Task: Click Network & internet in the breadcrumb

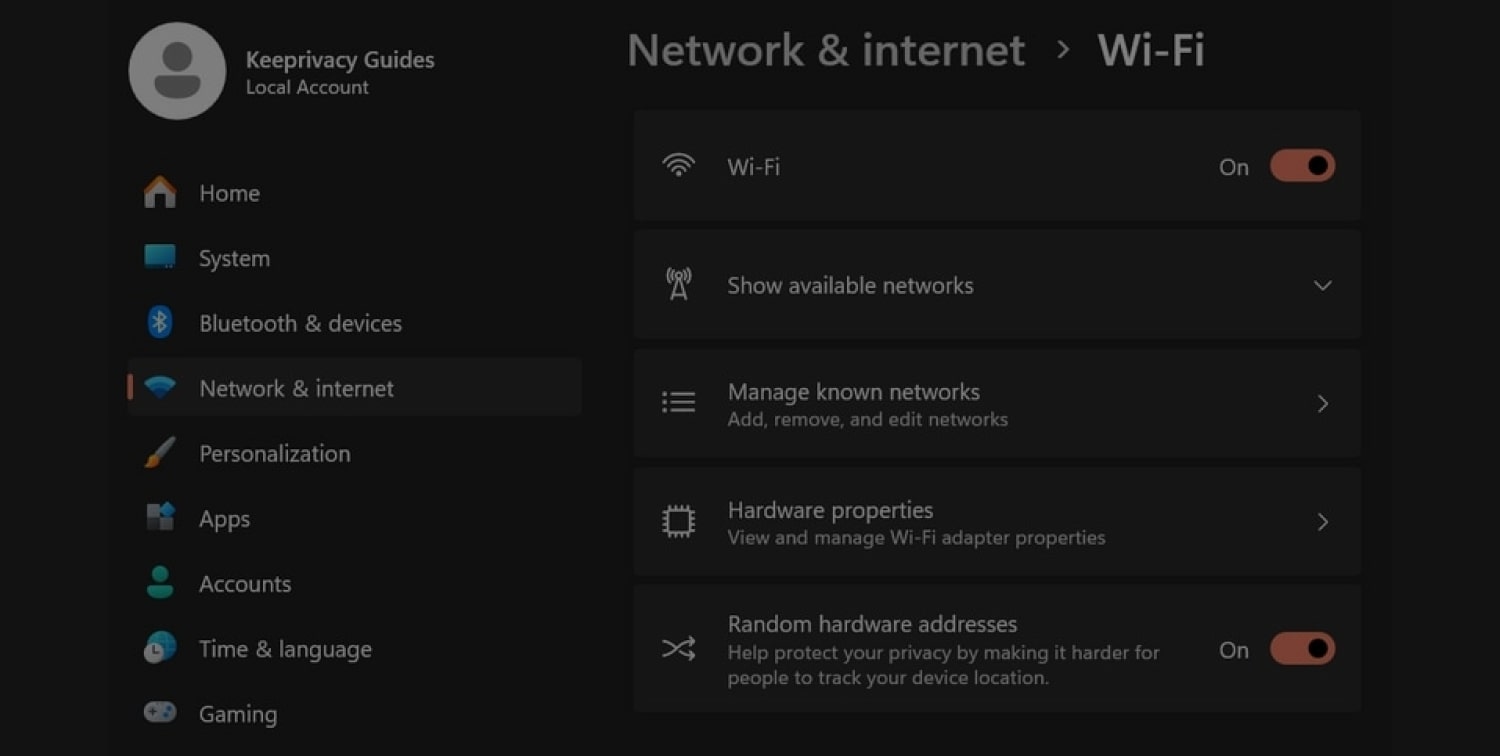Action: tap(826, 50)
